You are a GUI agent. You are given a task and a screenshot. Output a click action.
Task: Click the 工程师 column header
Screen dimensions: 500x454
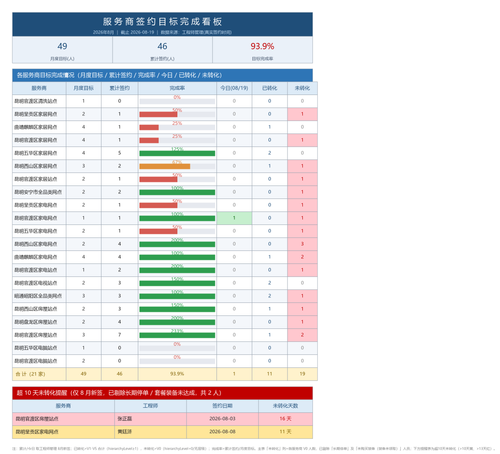pyautogui.click(x=150, y=406)
